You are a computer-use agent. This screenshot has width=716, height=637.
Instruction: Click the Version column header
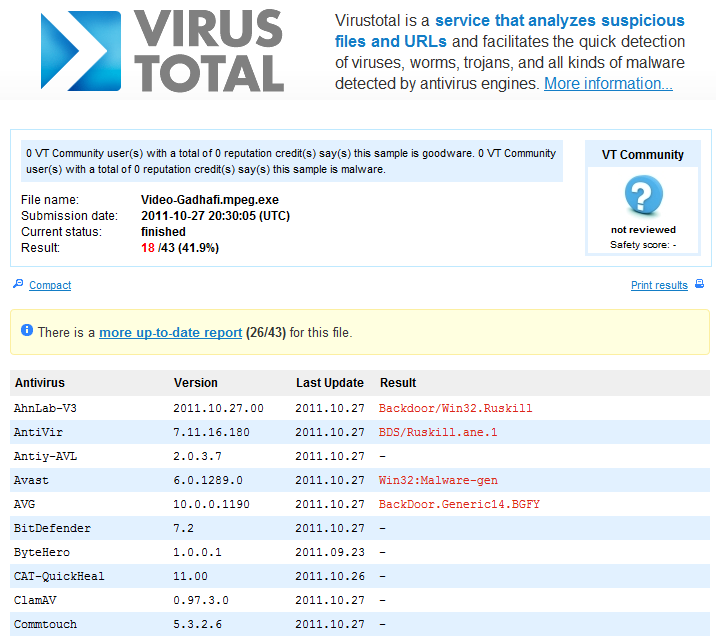pos(195,383)
